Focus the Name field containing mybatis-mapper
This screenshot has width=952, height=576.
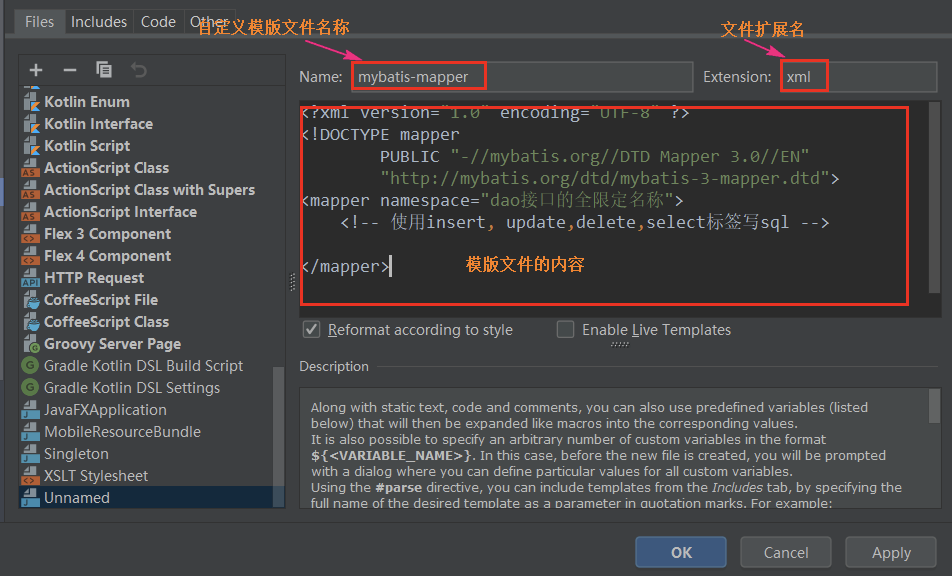tap(522, 77)
